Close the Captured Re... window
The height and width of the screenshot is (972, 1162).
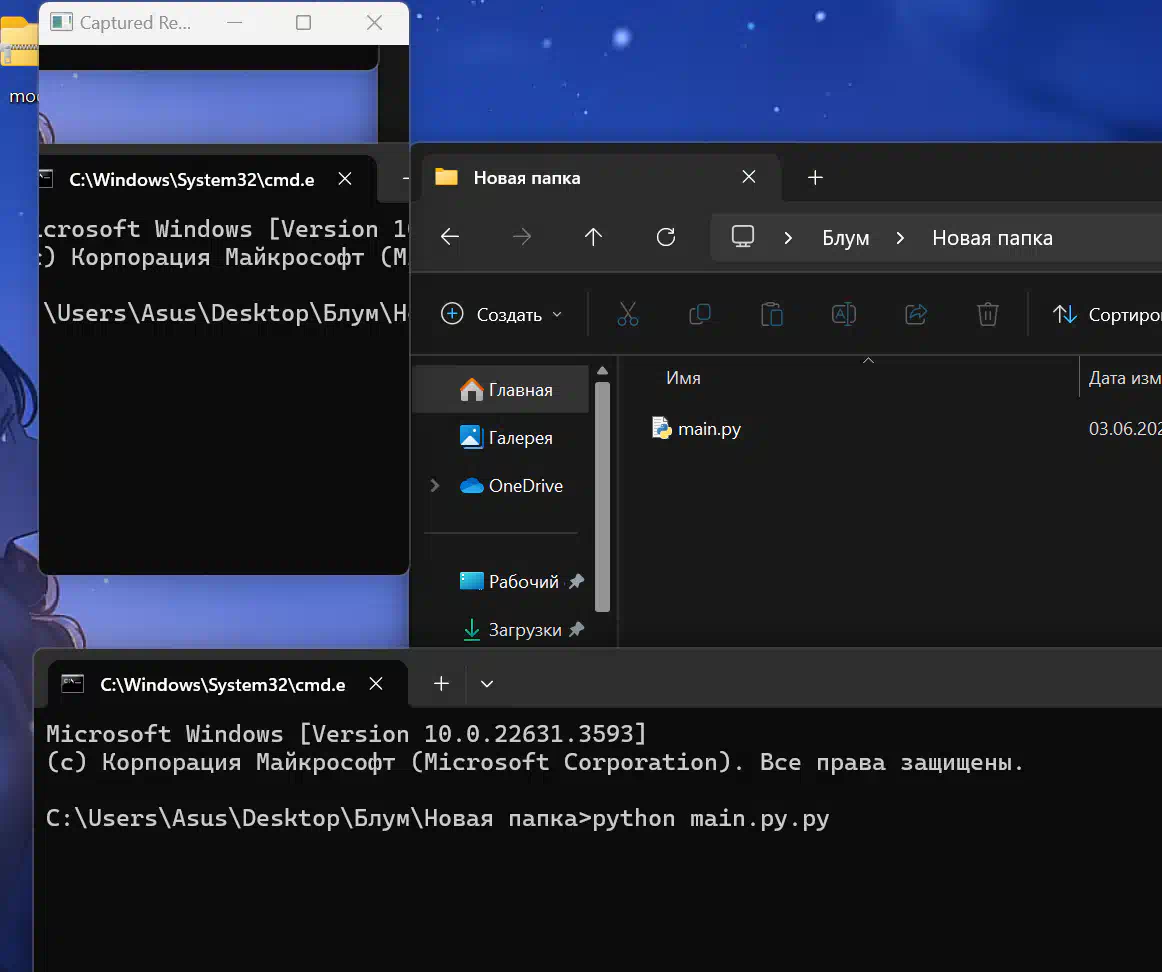374,23
